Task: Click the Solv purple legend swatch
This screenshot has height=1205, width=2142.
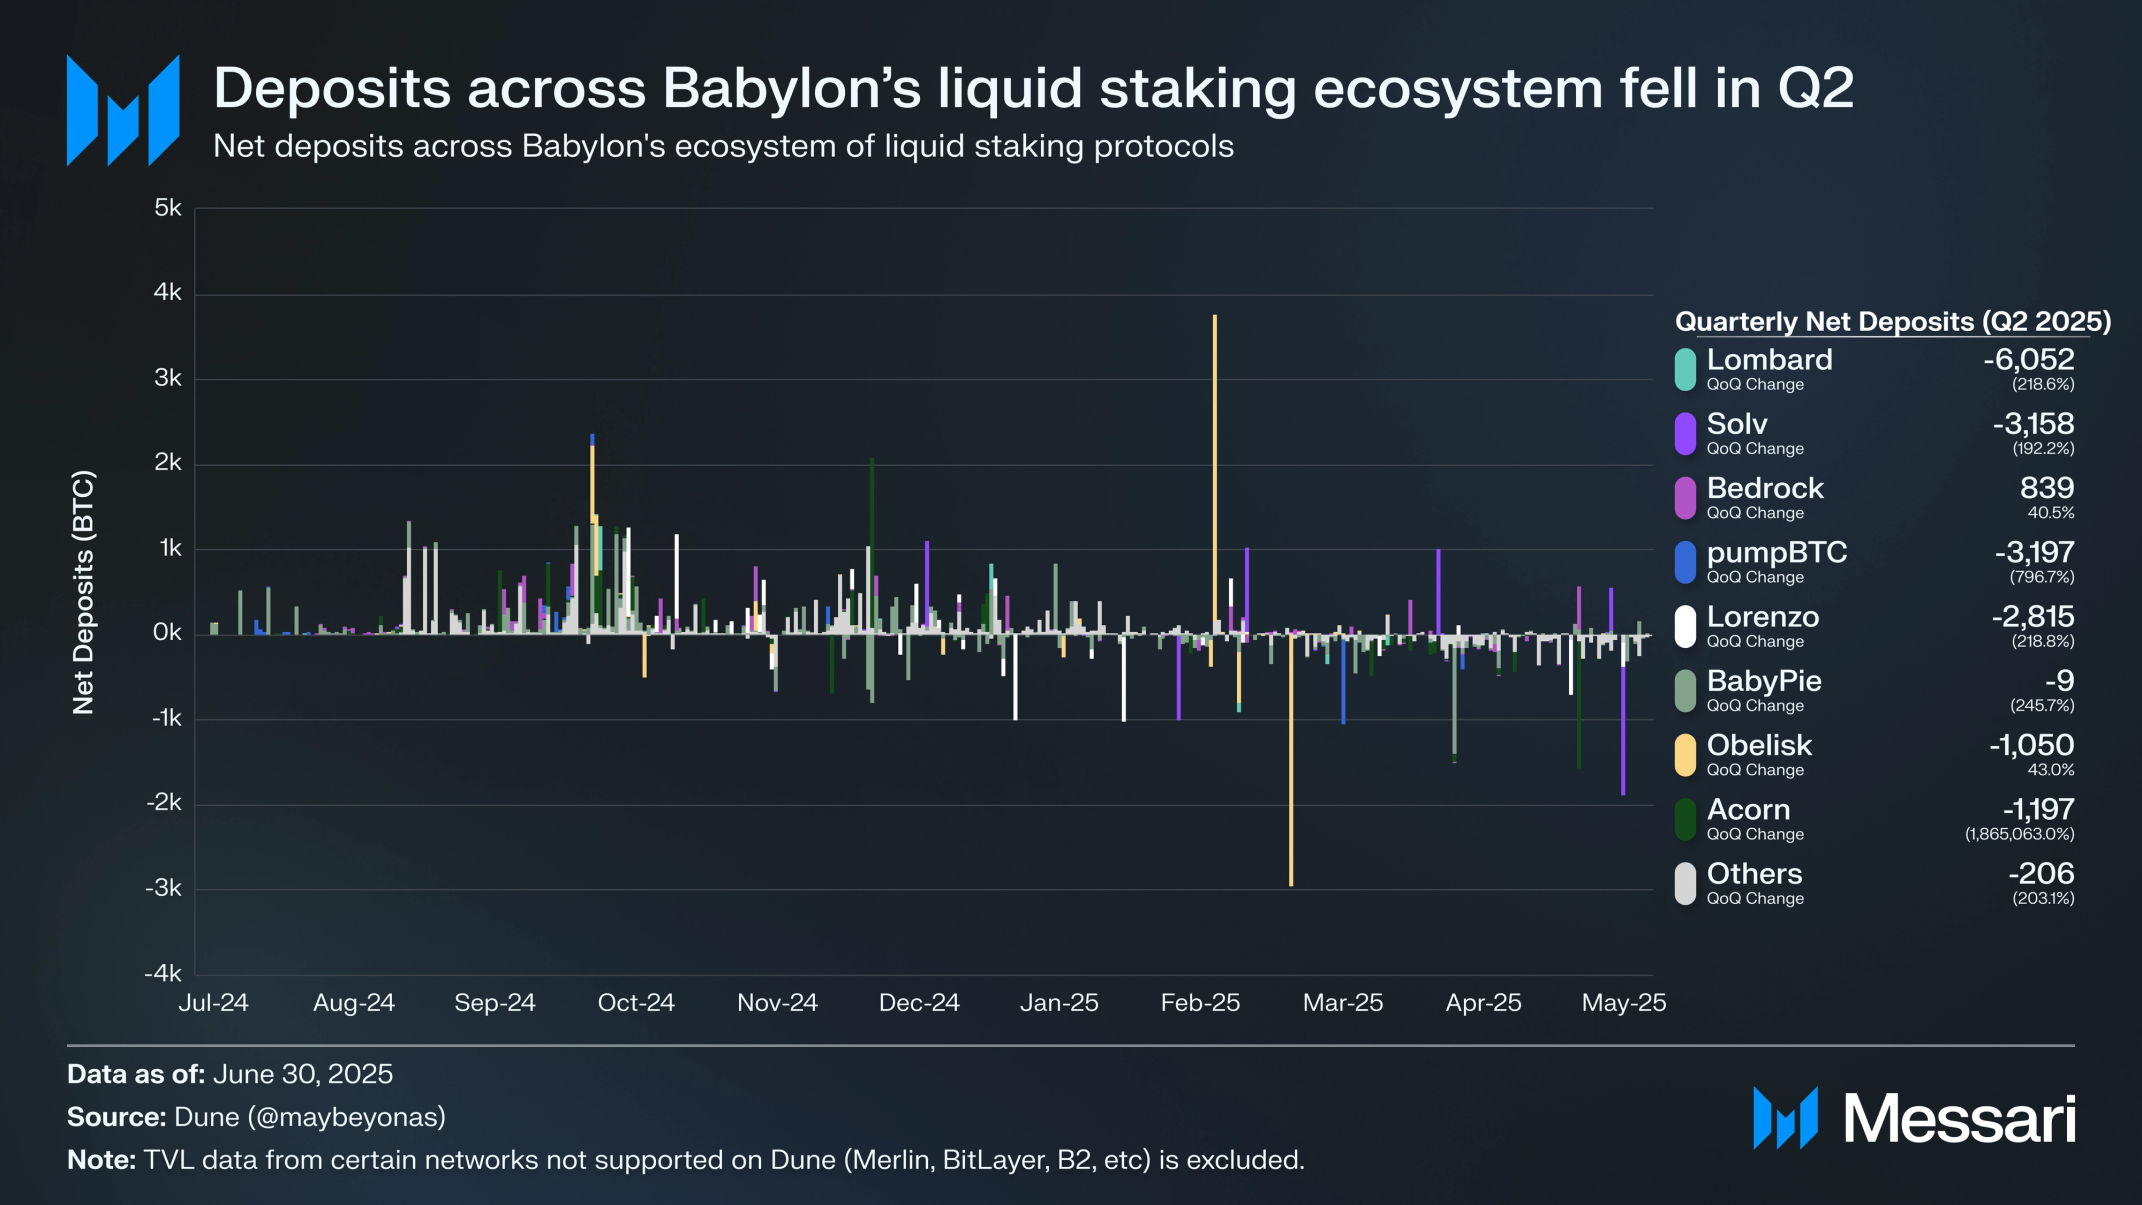Action: [1685, 434]
